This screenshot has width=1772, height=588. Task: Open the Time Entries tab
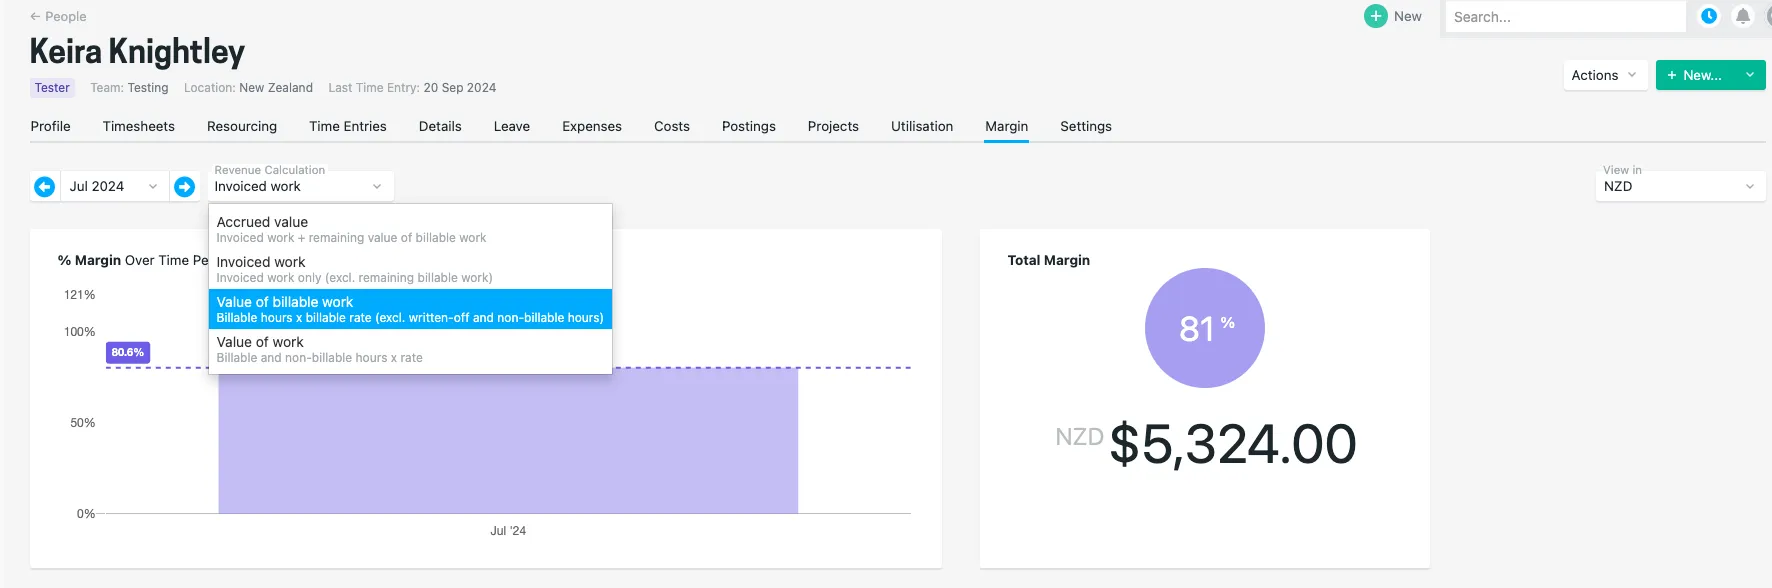348,126
